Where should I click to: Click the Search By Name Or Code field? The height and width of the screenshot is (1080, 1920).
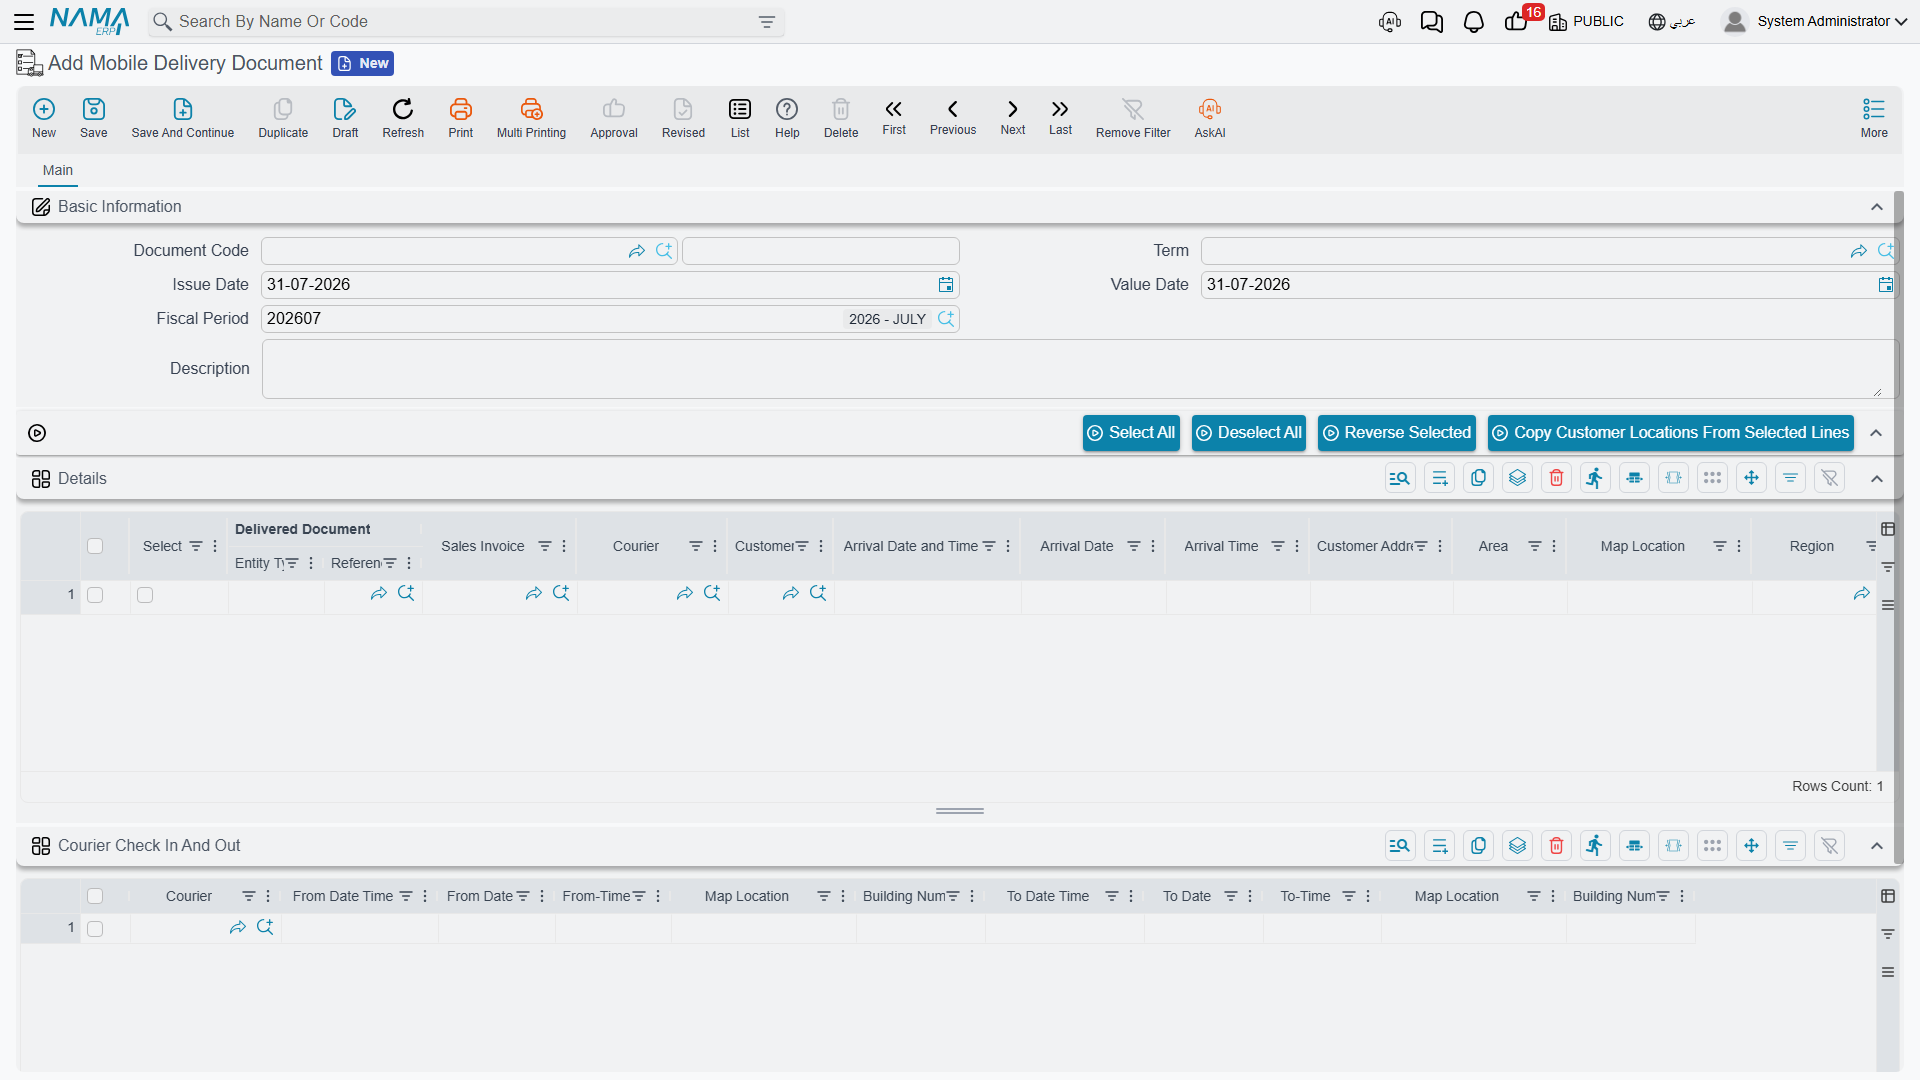tap(465, 22)
